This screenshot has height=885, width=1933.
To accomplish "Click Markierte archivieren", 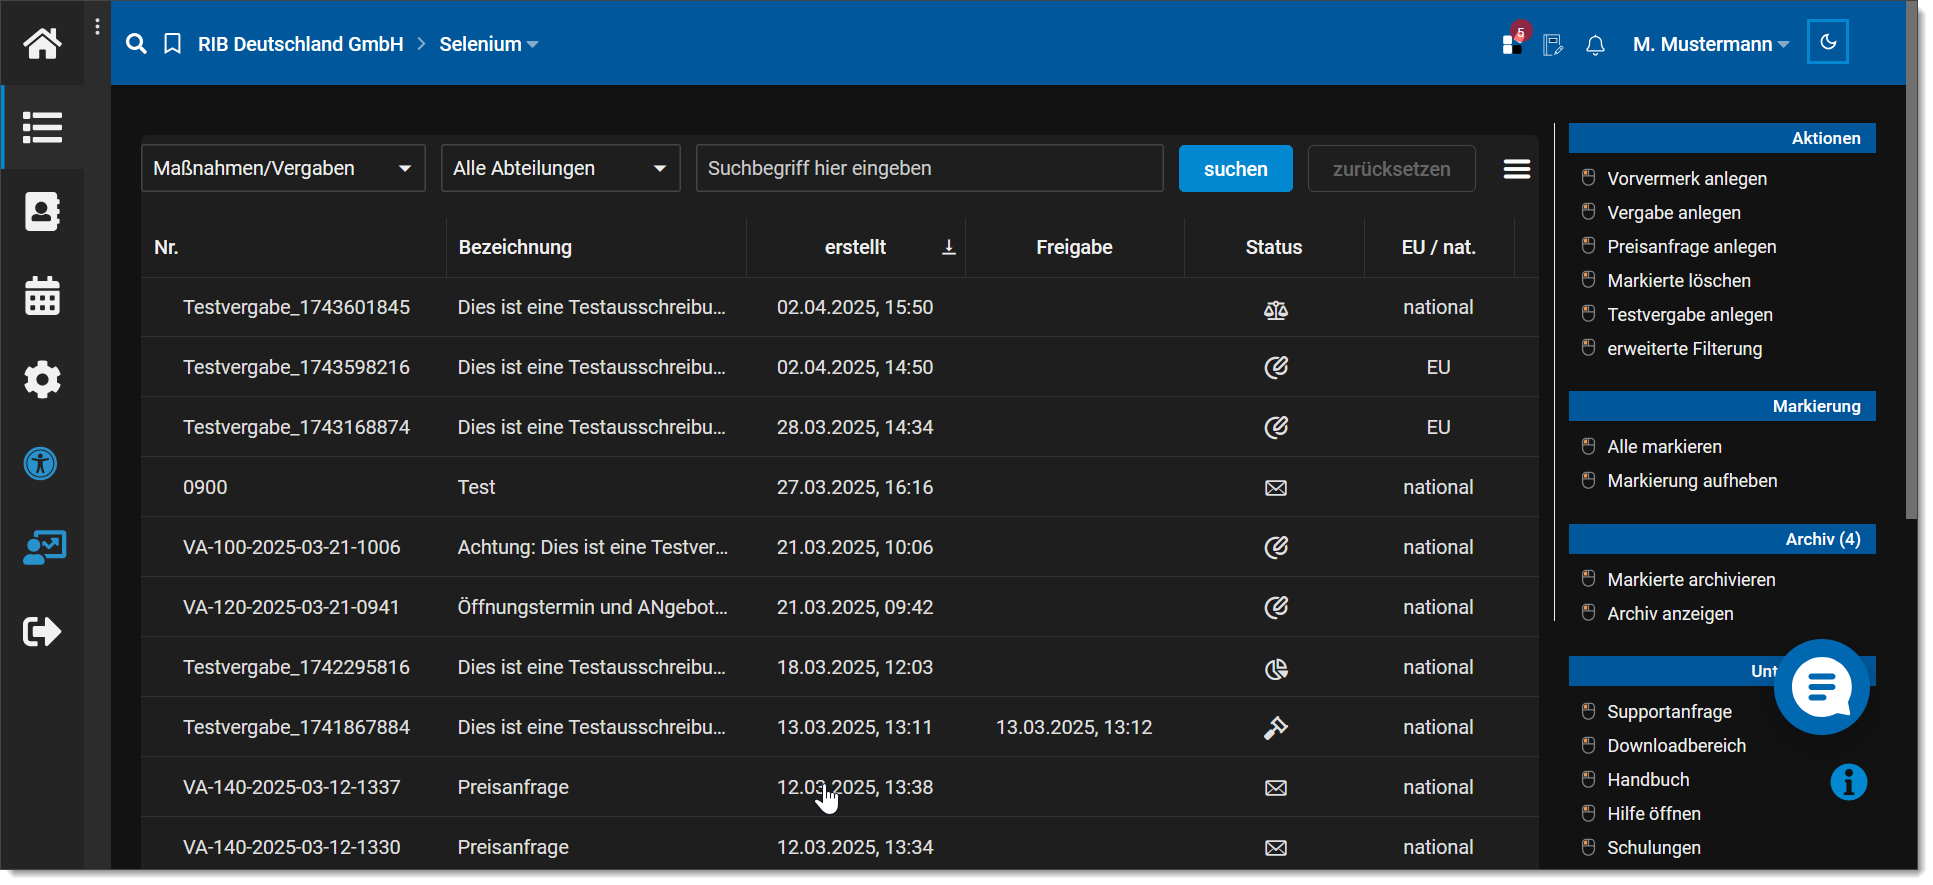I will (x=1691, y=580).
